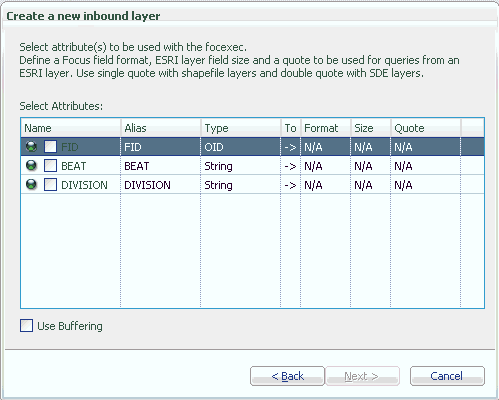The height and width of the screenshot is (400, 499).
Task: Click the Alias column header
Action: [x=161, y=128]
